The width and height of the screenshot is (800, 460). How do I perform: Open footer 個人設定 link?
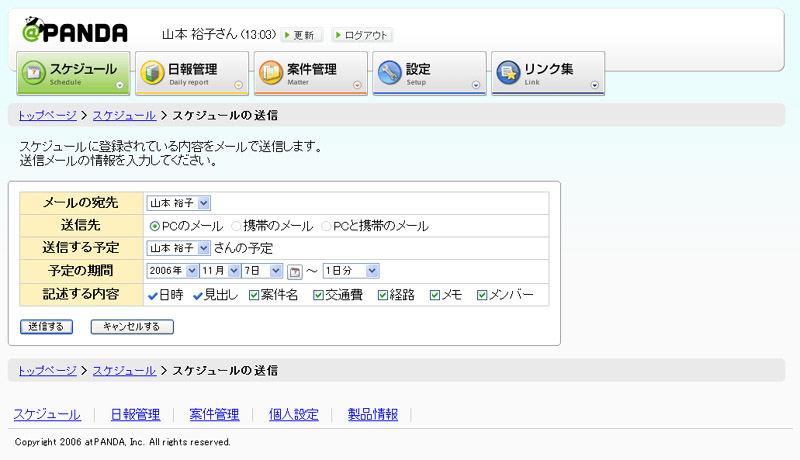click(294, 415)
